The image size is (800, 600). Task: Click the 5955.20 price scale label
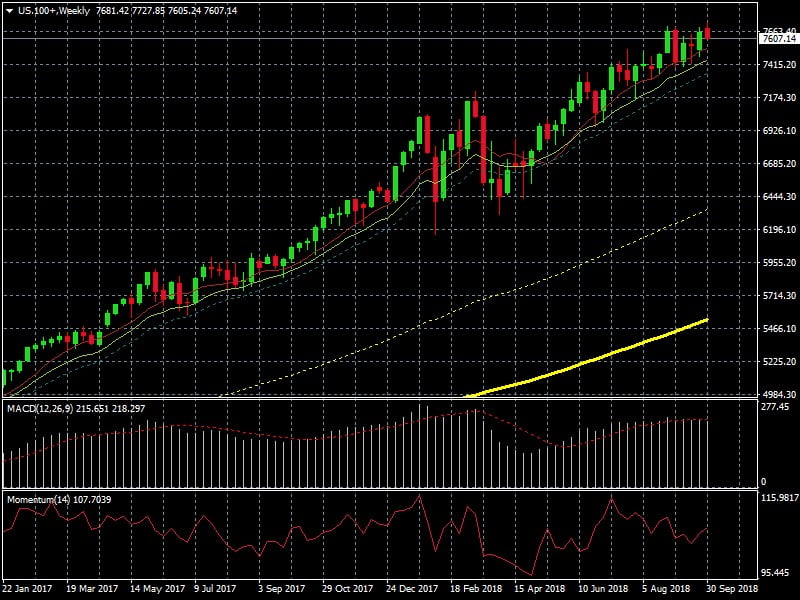pos(778,263)
